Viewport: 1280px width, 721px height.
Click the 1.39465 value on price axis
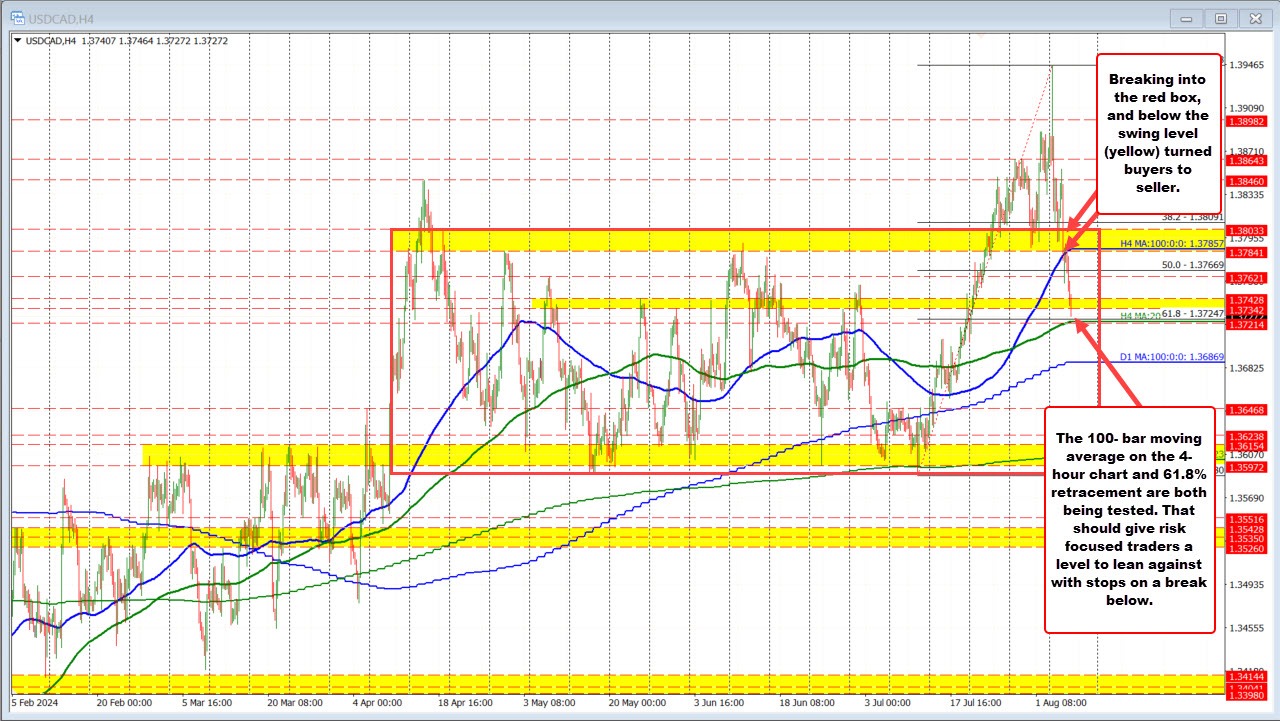point(1245,65)
